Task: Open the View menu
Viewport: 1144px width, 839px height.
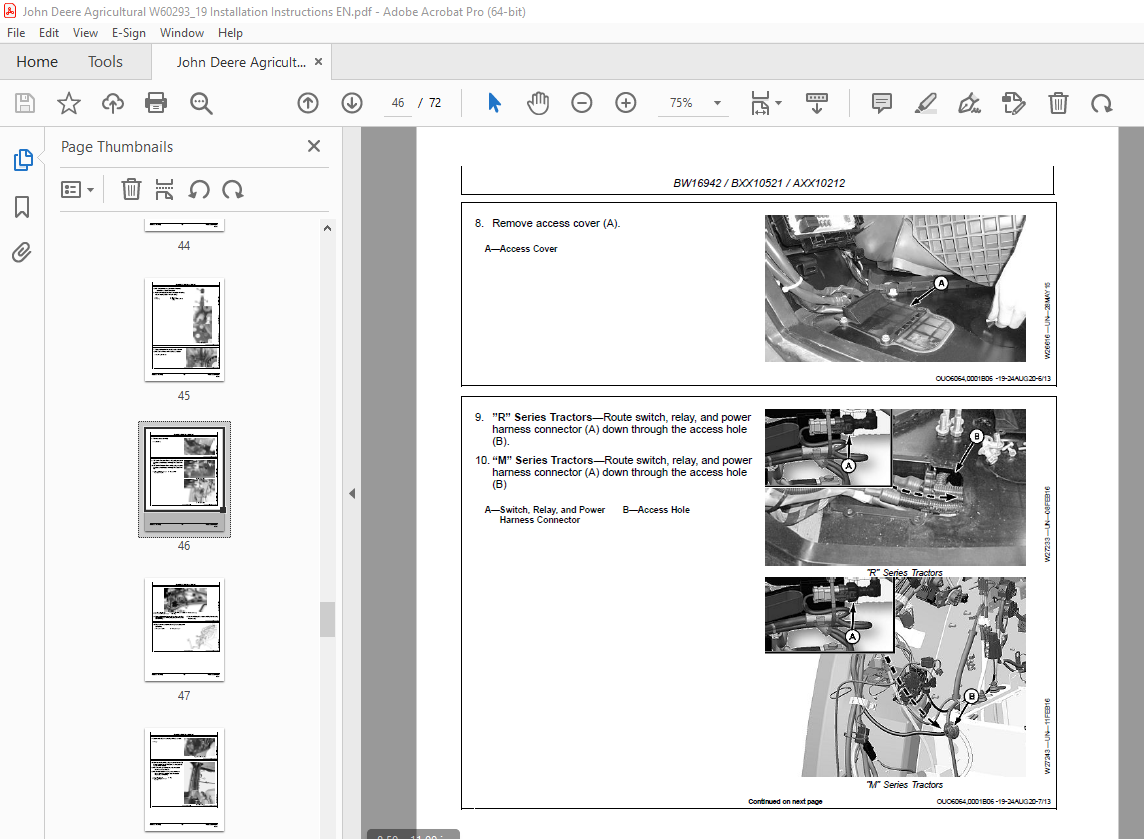Action: tap(85, 33)
